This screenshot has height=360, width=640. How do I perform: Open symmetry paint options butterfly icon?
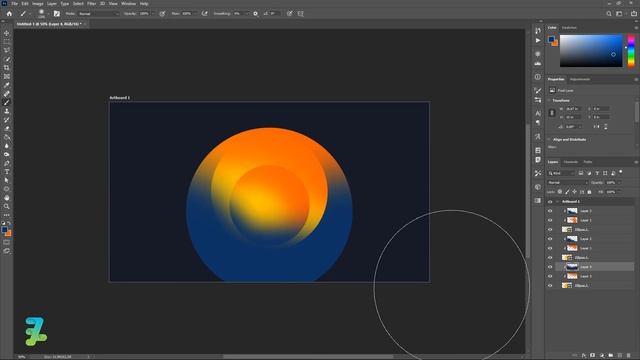click(301, 13)
